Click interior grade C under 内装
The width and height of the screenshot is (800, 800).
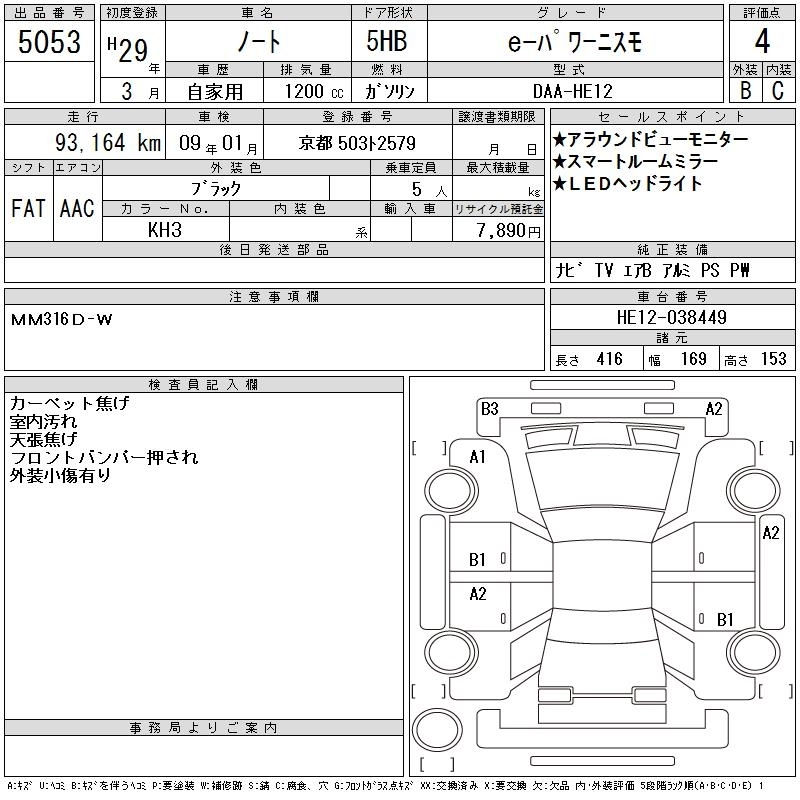pyautogui.click(x=778, y=90)
